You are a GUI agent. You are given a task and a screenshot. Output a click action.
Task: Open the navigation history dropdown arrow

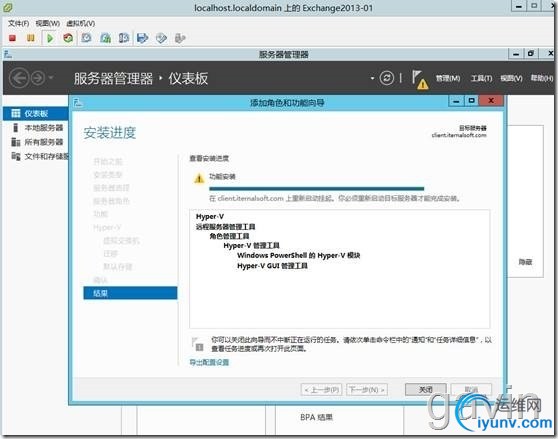pyautogui.click(x=51, y=78)
